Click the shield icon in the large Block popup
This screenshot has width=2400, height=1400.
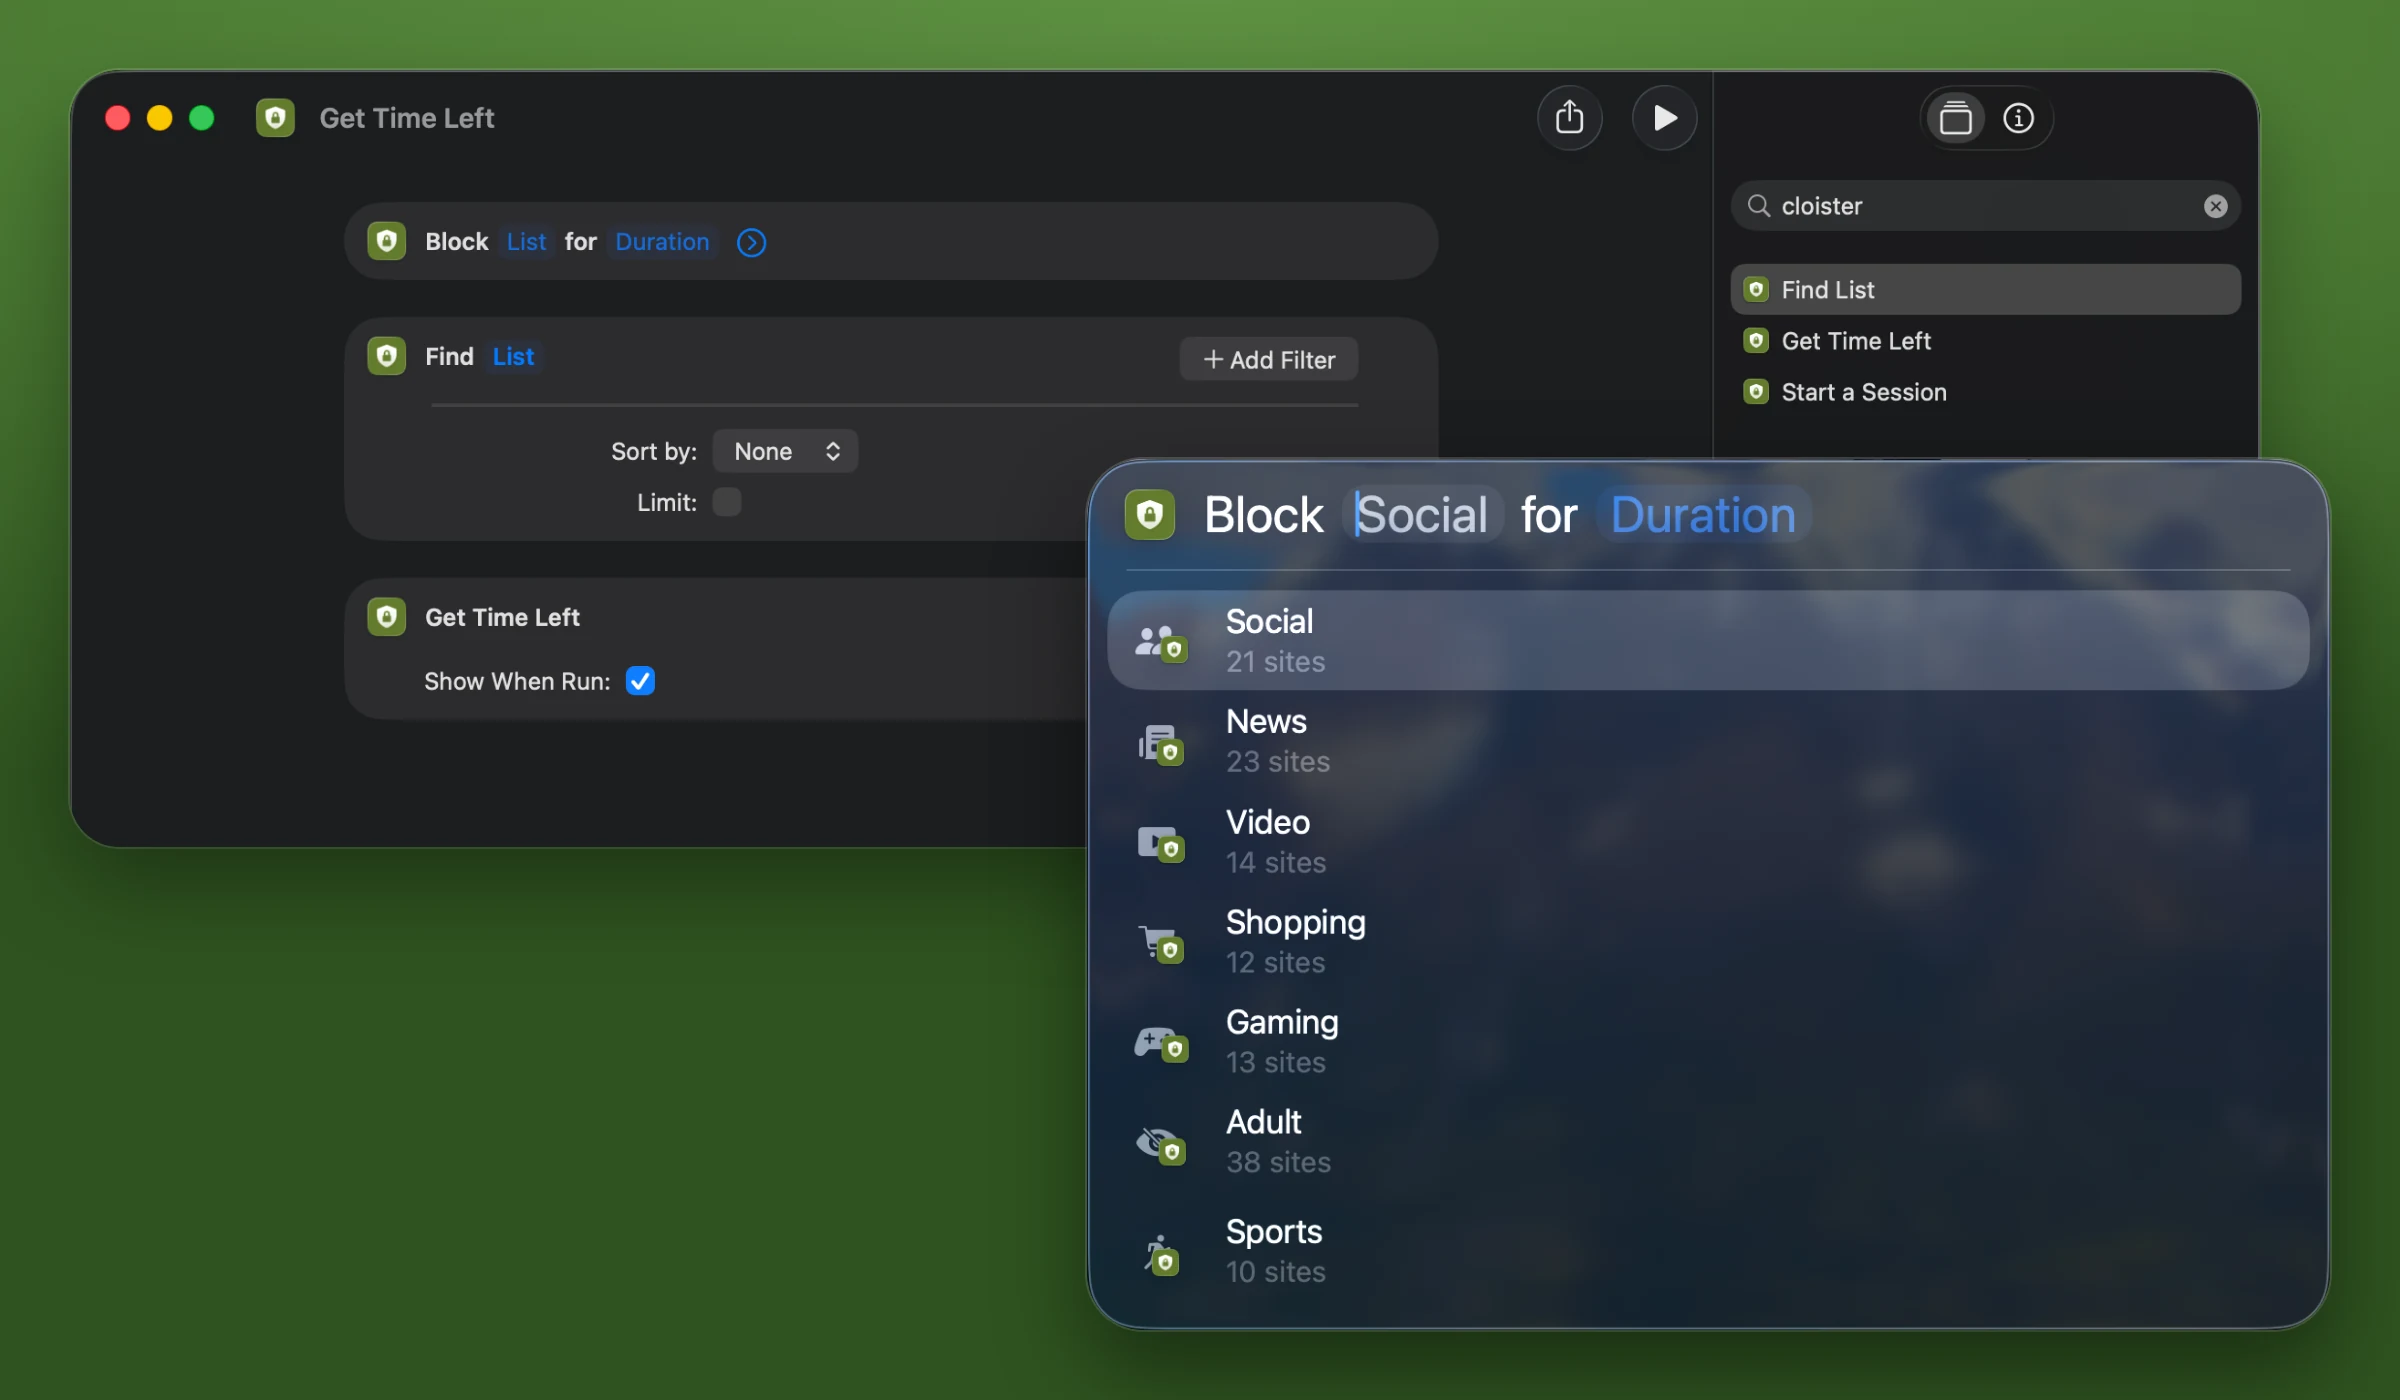pos(1150,515)
